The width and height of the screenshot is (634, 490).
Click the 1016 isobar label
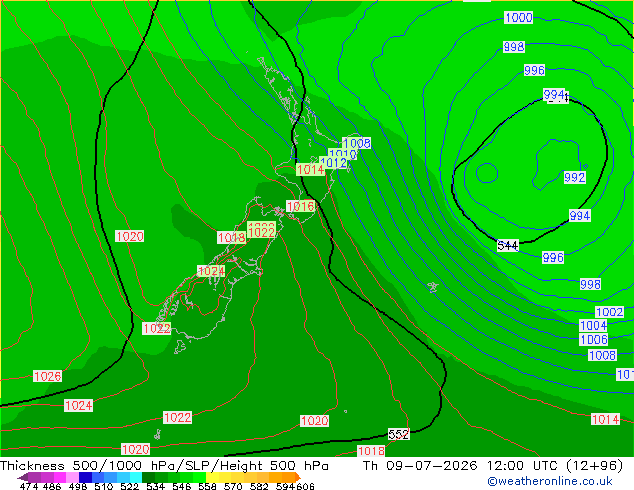(300, 206)
